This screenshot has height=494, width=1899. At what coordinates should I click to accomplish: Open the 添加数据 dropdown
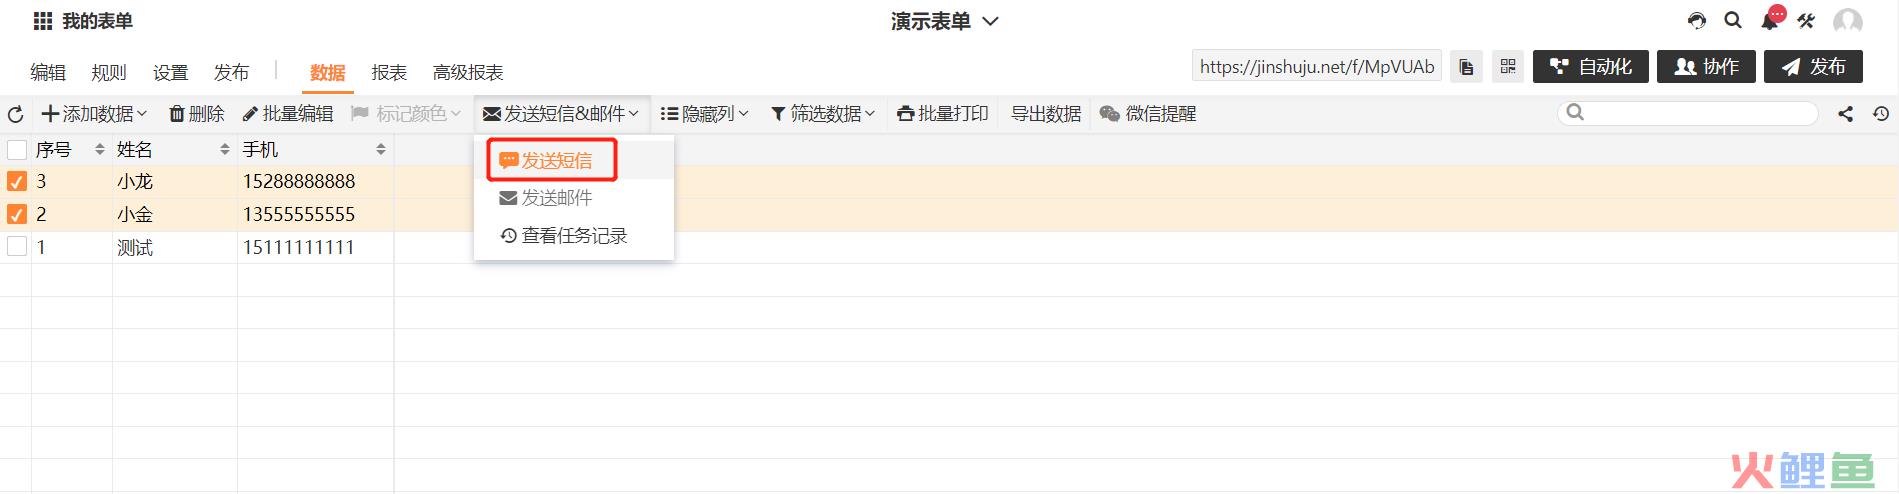[x=94, y=114]
